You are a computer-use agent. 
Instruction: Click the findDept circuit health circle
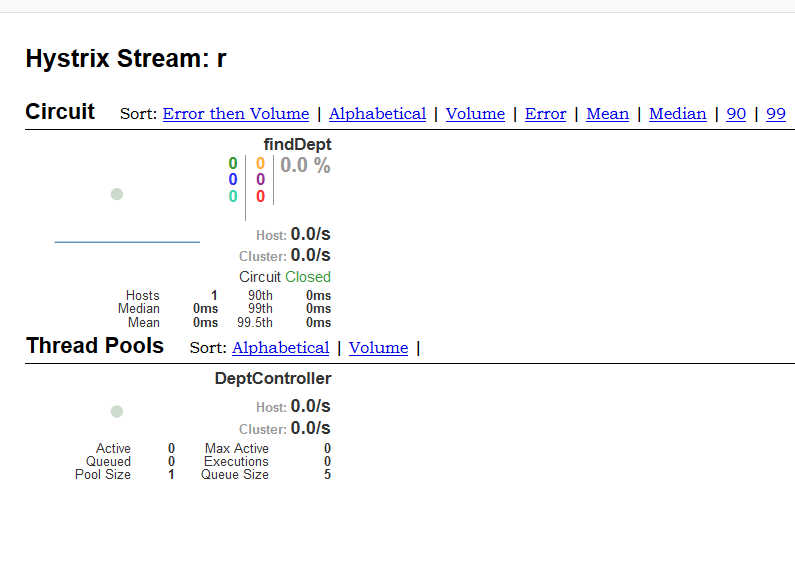click(x=117, y=194)
